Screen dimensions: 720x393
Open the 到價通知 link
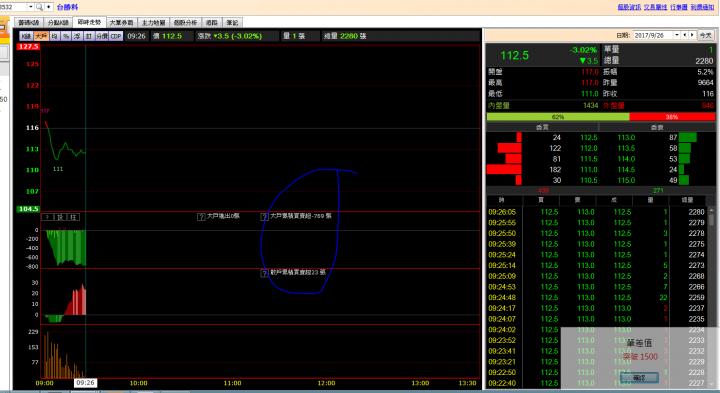[702, 7]
